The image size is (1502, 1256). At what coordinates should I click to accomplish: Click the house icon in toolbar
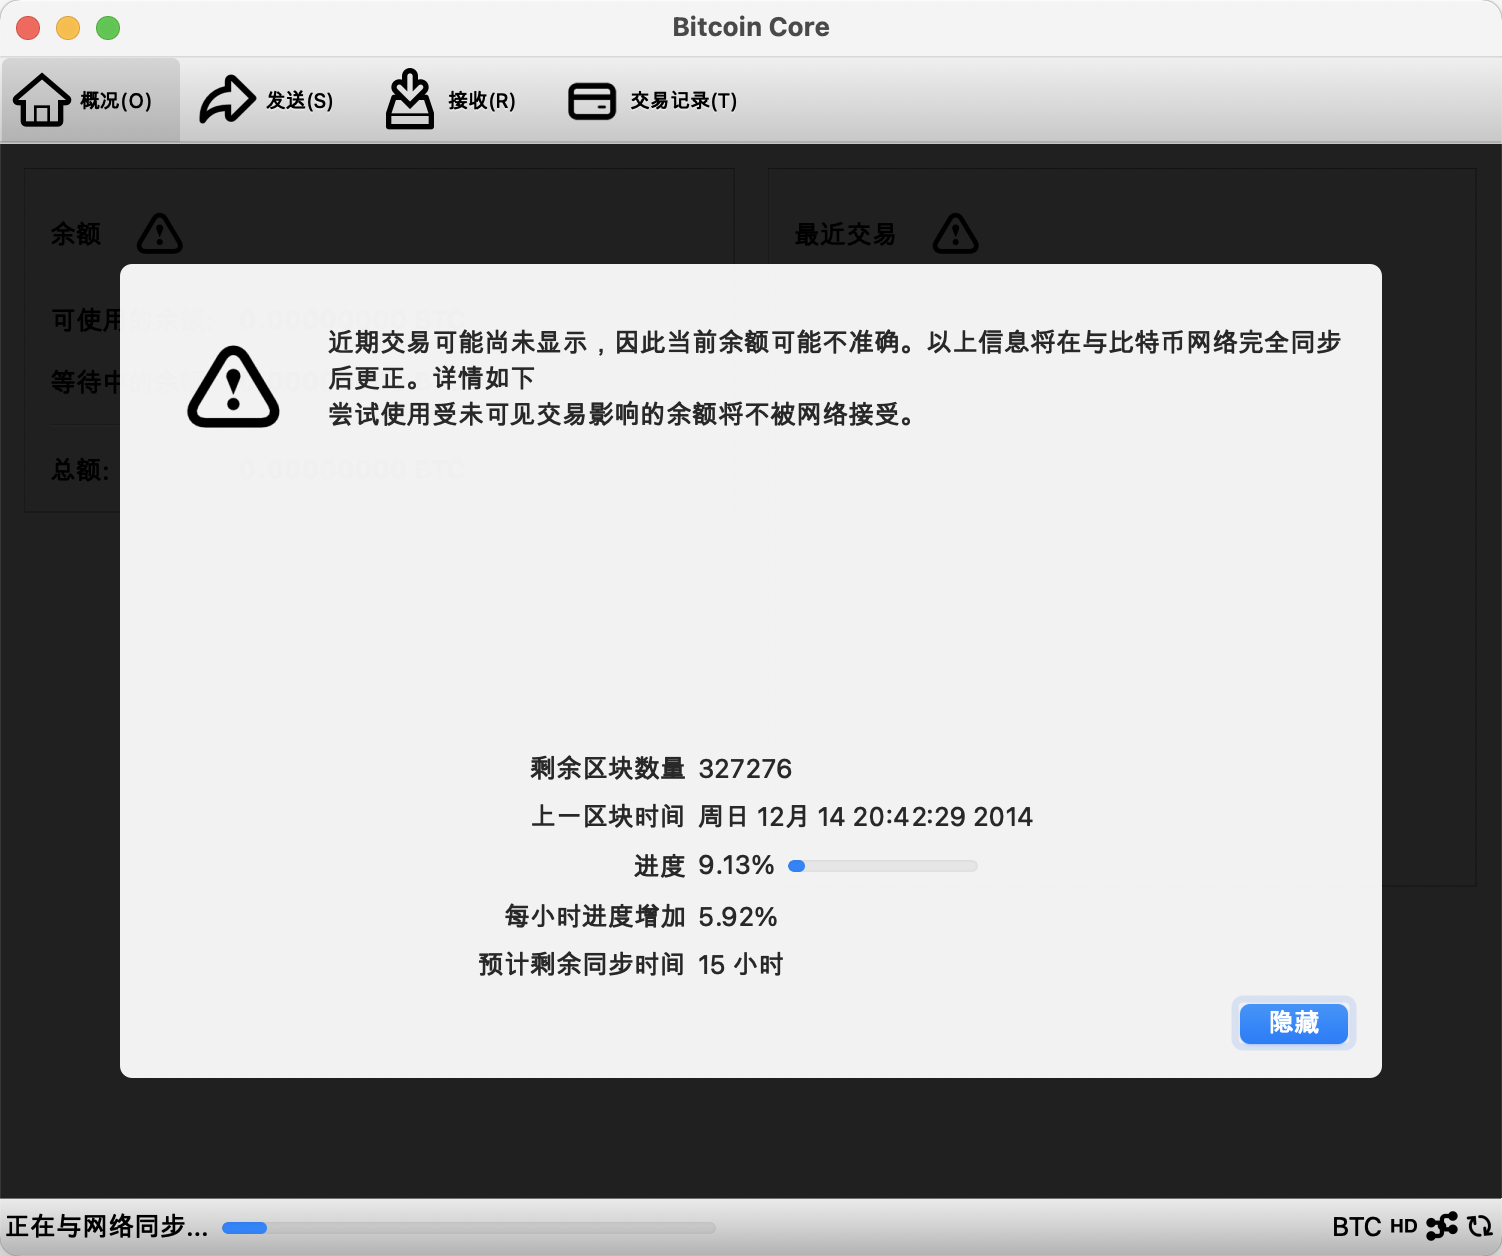[41, 100]
